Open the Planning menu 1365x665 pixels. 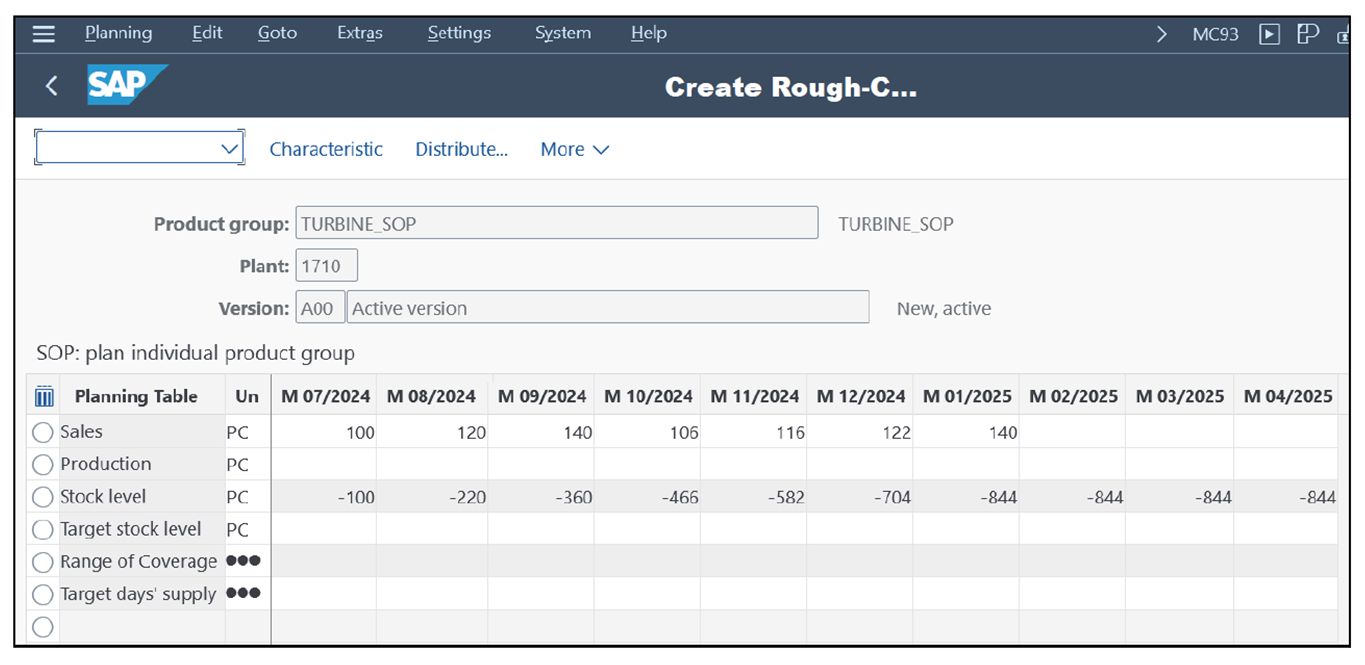118,33
